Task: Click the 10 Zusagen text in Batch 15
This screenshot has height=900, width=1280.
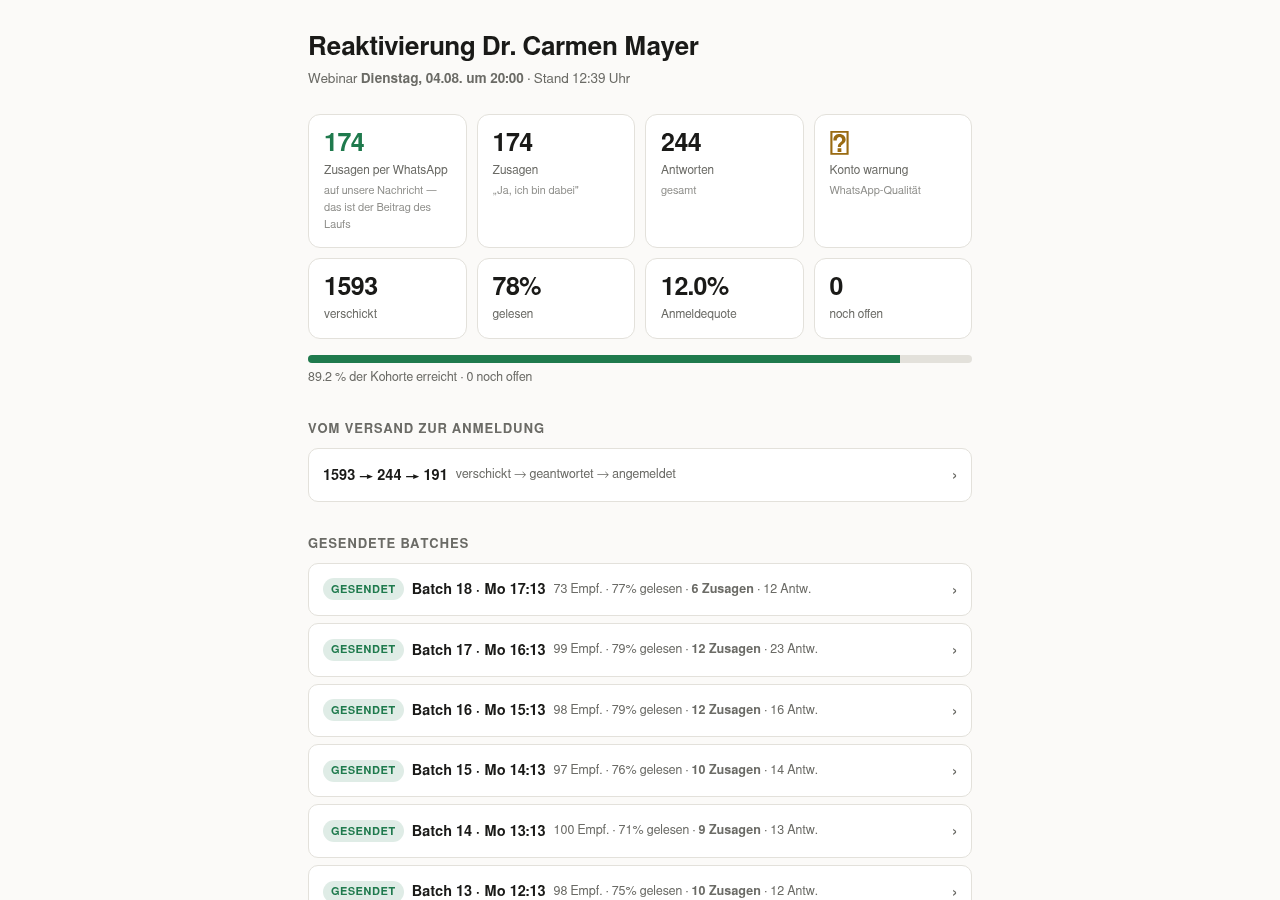Action: 726,770
